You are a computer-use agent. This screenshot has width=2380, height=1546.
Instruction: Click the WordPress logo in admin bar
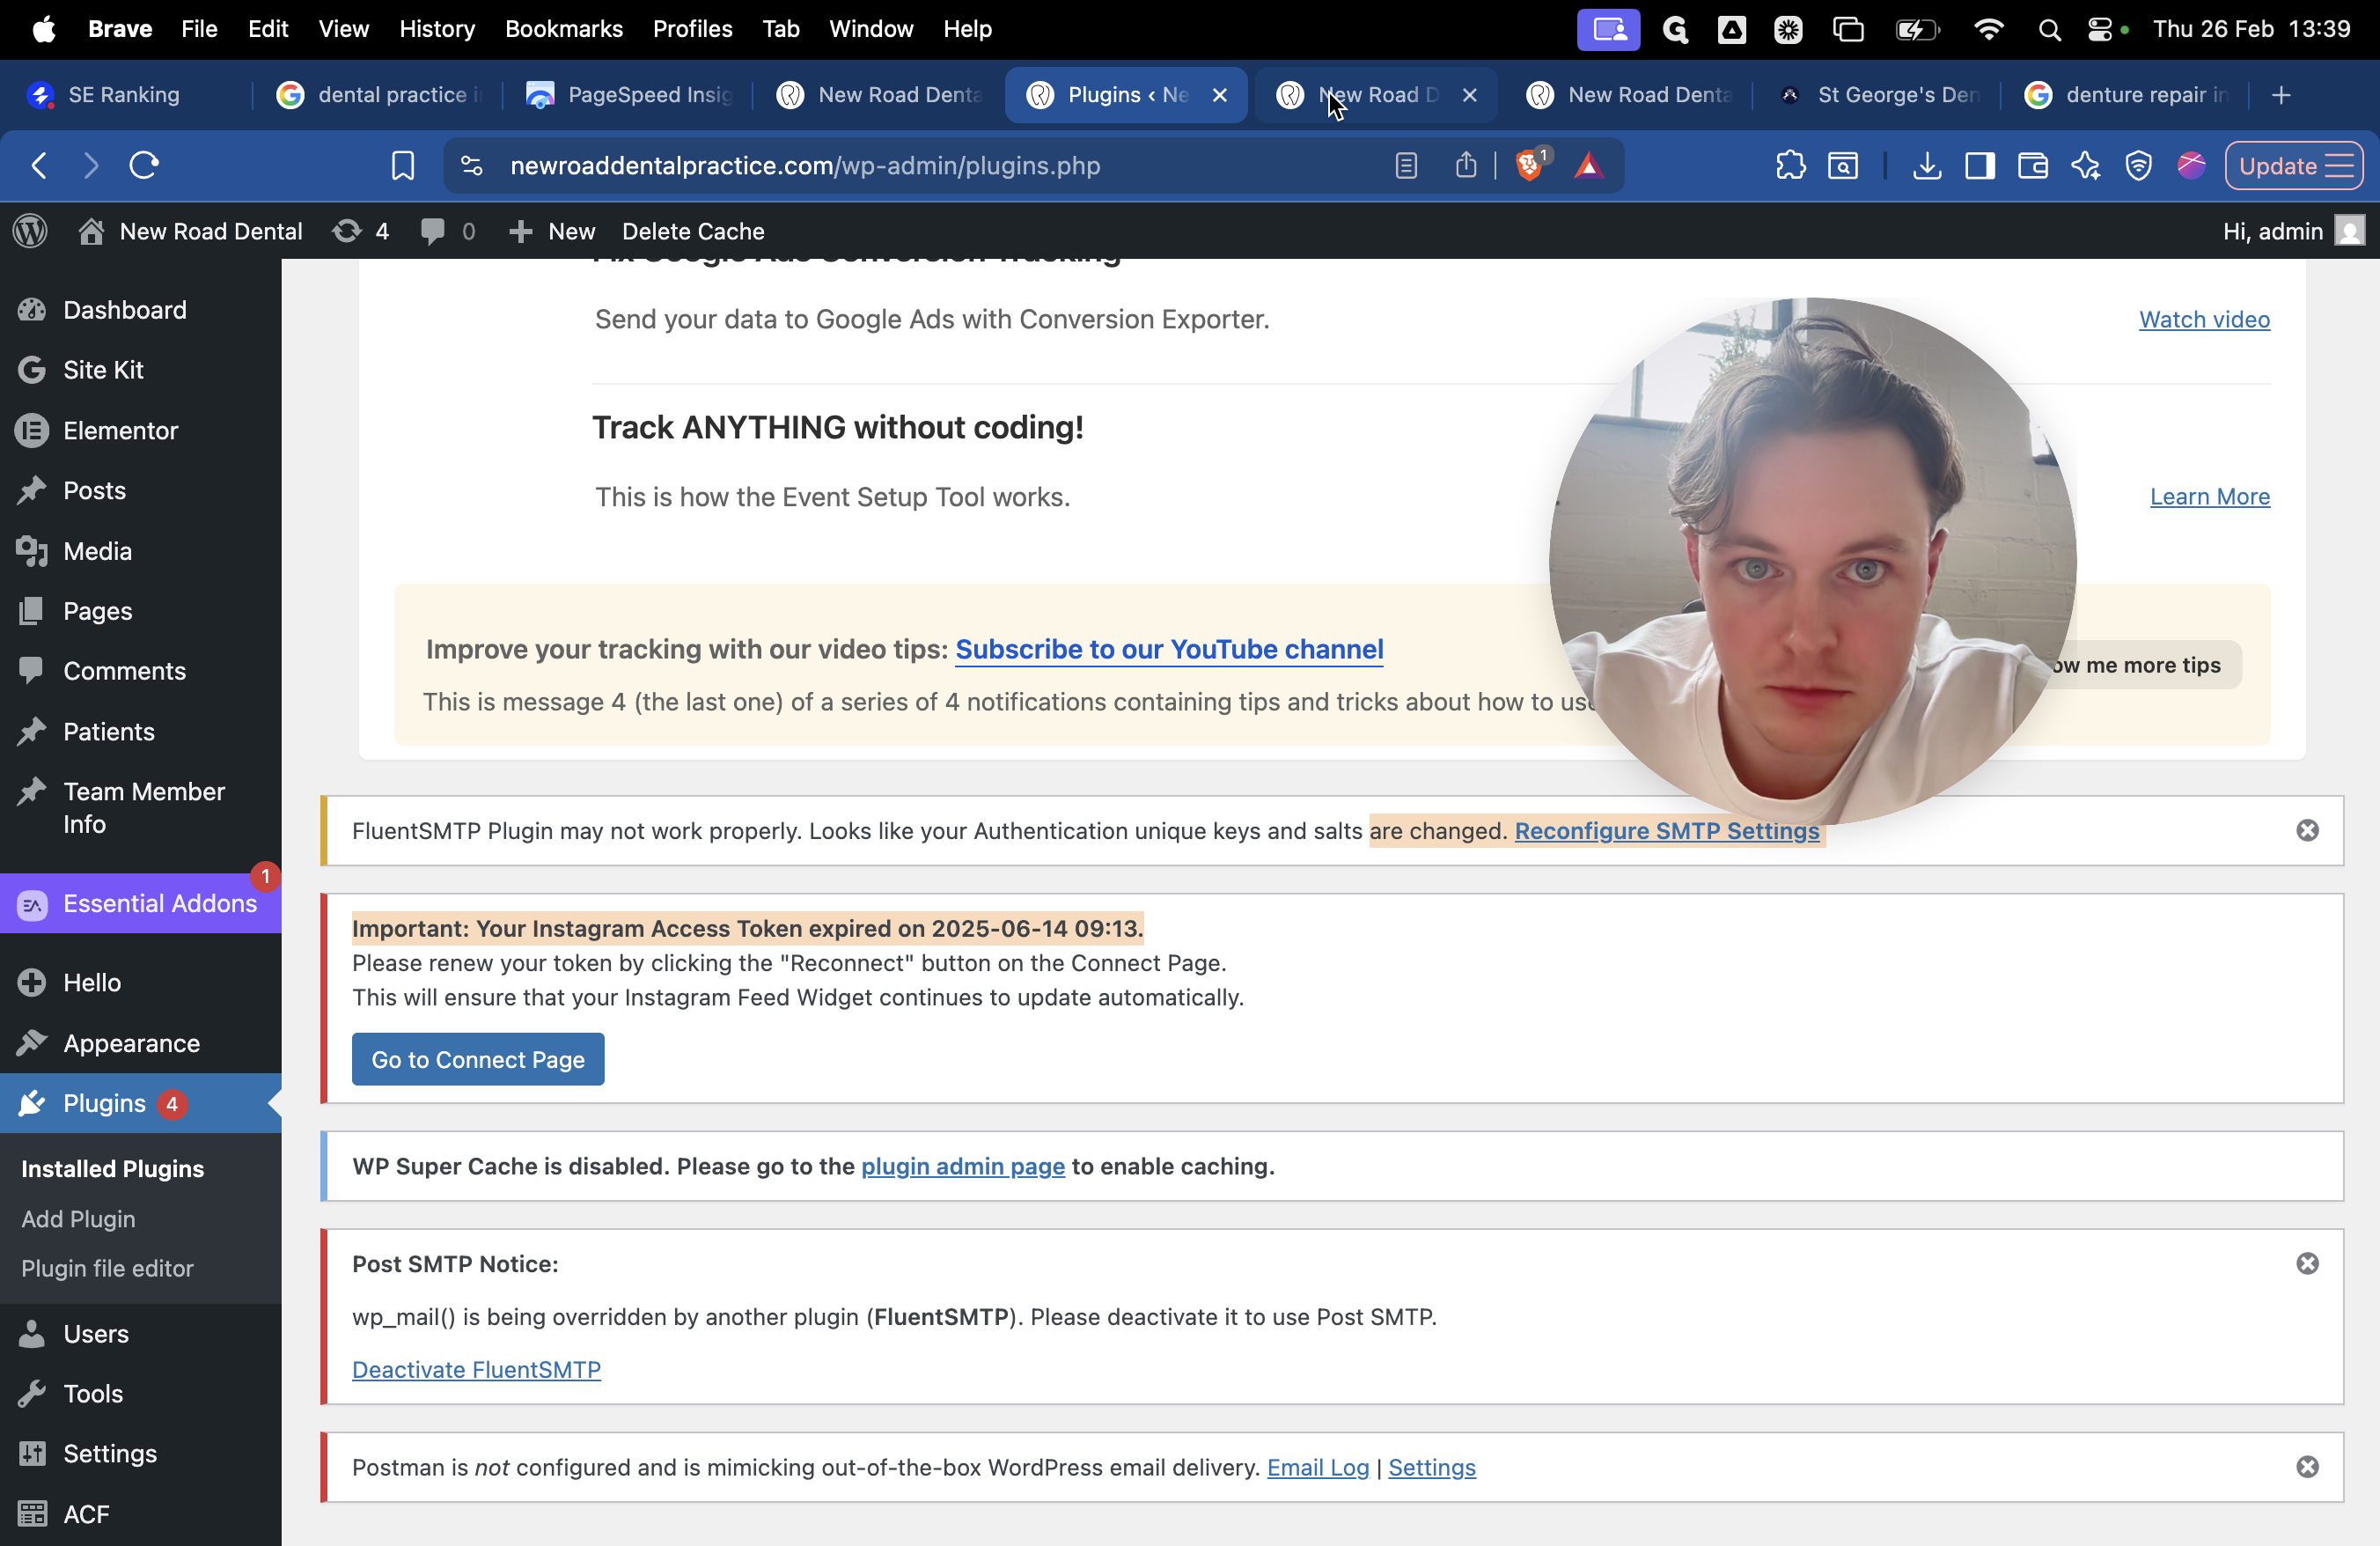(x=30, y=231)
